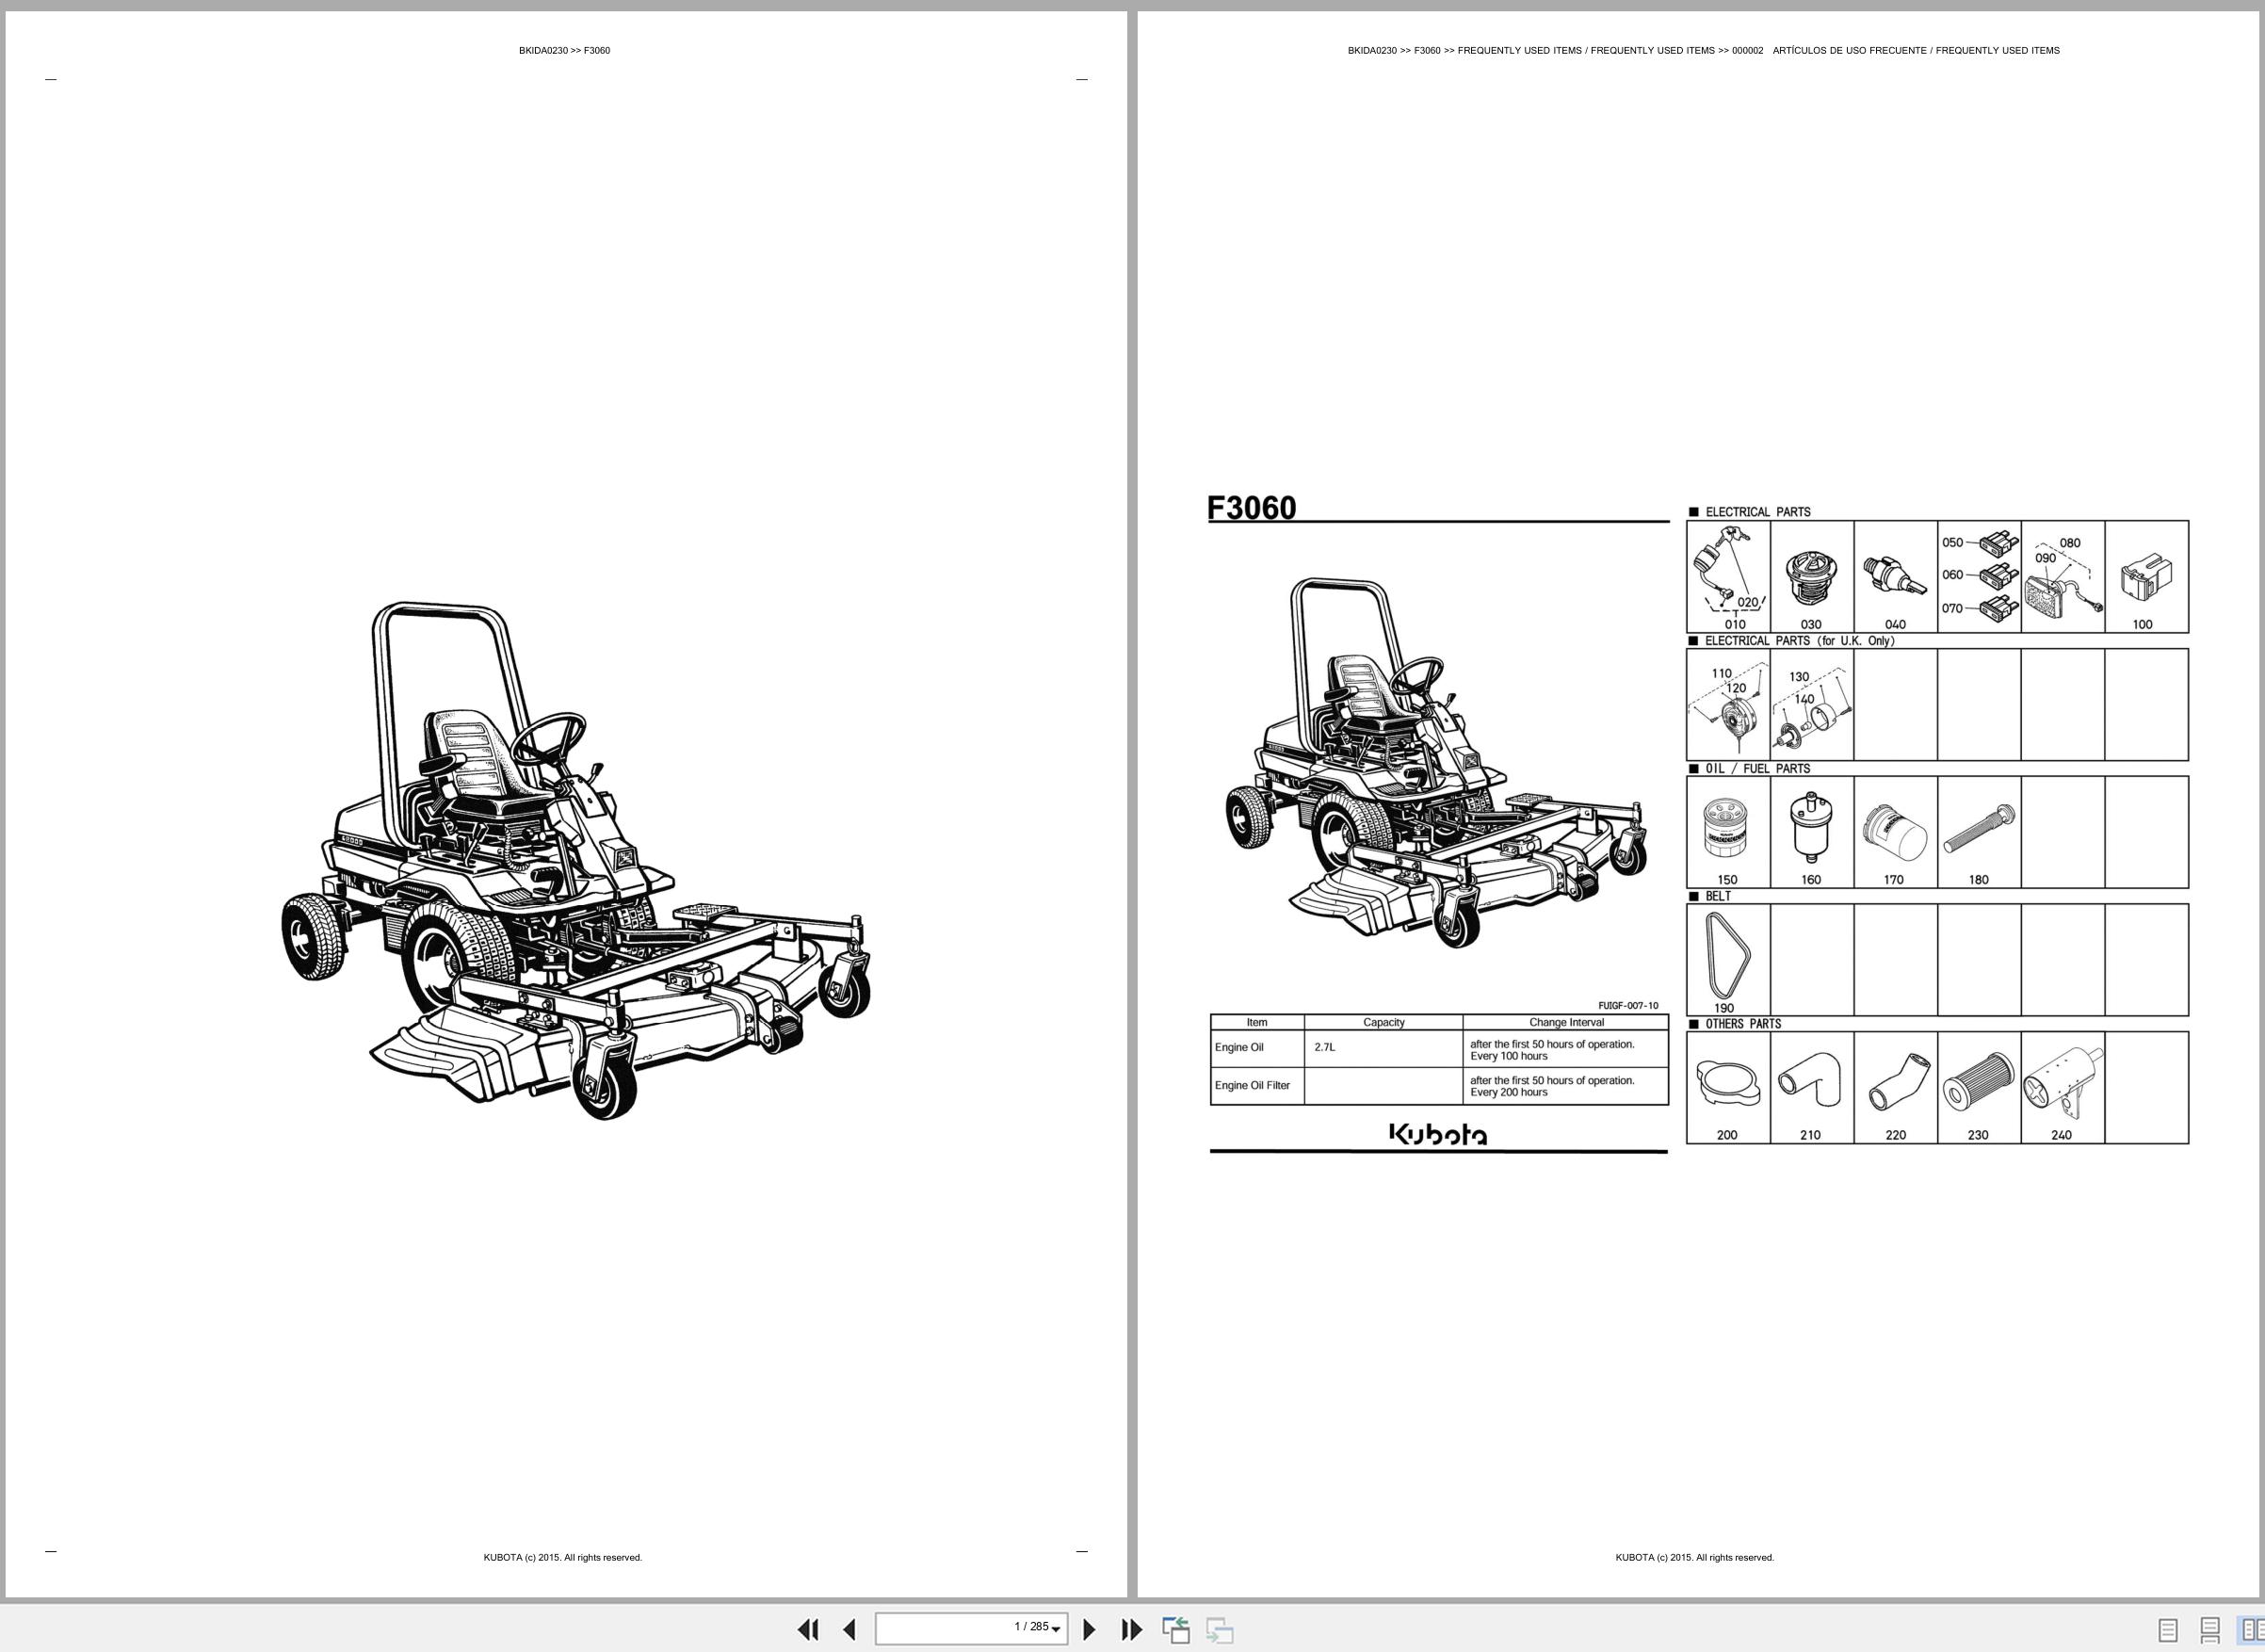The width and height of the screenshot is (2265, 1652).
Task: Go to the next page
Action: (1090, 1629)
